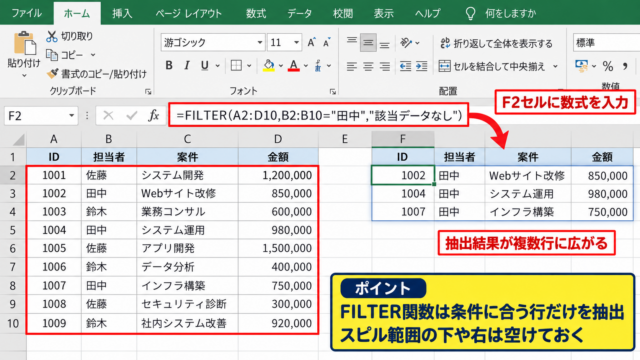Image resolution: width=640 pixels, height=360 pixels.
Task: Click Decrease Indent icon
Action: (x=405, y=66)
